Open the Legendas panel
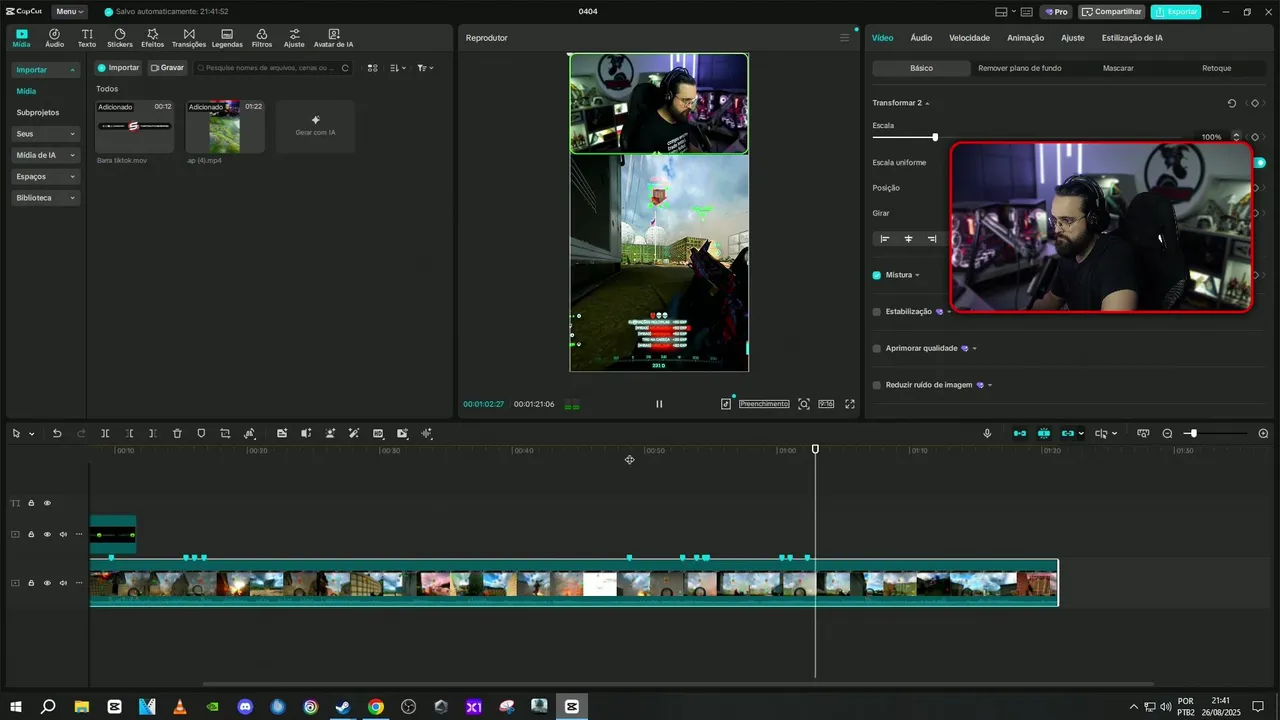Image resolution: width=1280 pixels, height=720 pixels. point(227,38)
